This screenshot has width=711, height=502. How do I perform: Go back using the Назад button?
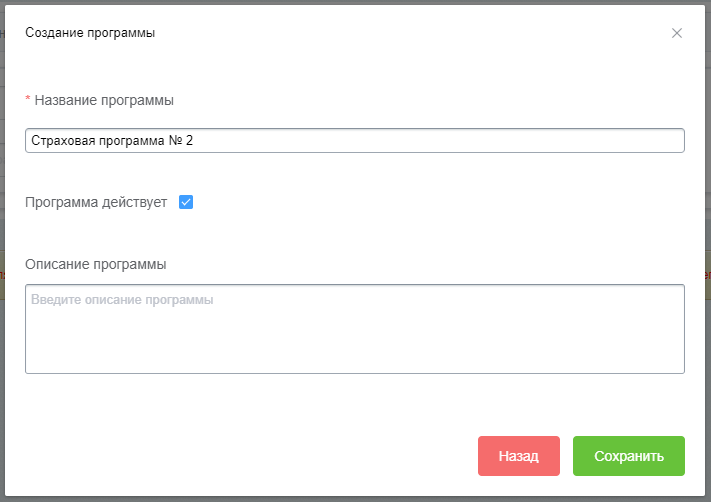(519, 456)
